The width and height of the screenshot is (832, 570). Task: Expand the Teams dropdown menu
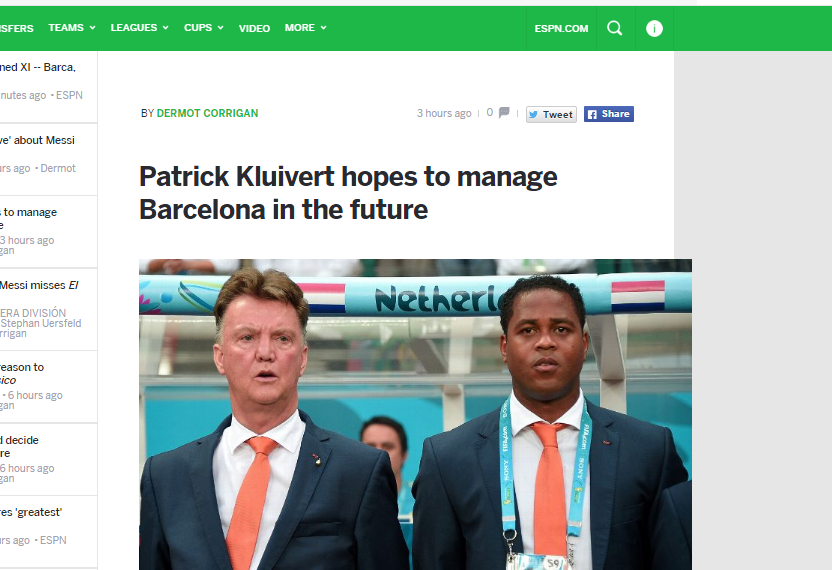tap(72, 28)
